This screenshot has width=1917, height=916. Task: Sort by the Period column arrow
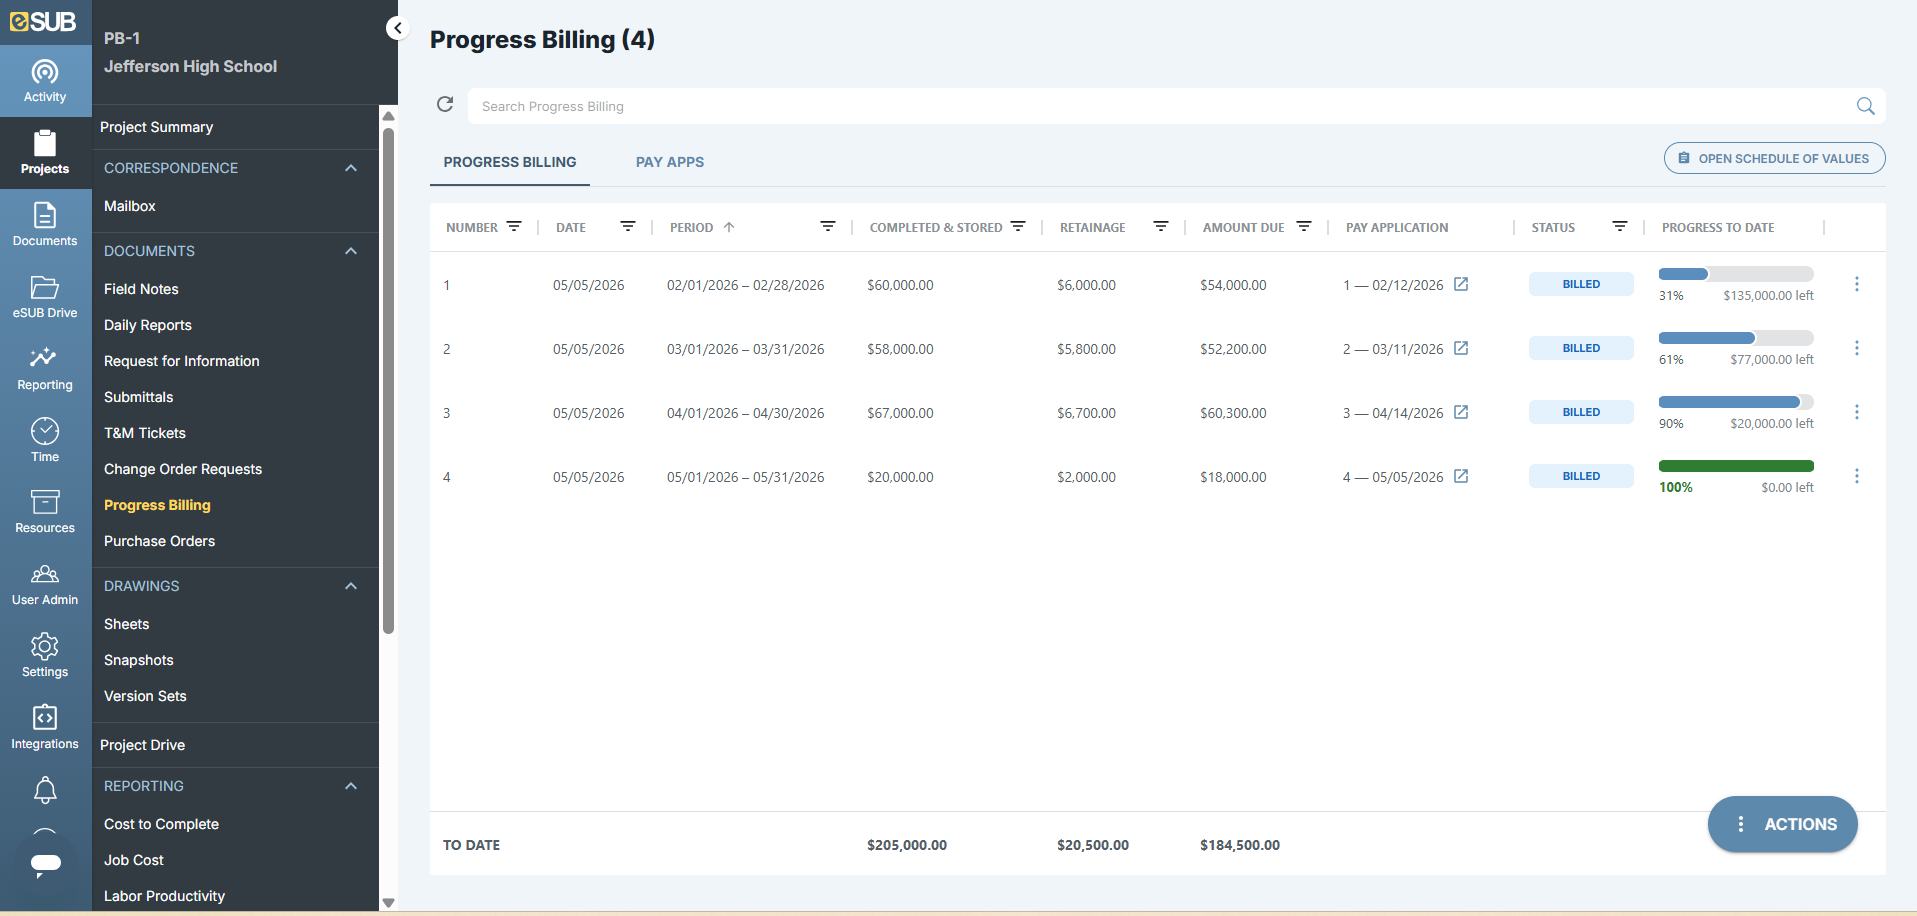pyautogui.click(x=729, y=227)
